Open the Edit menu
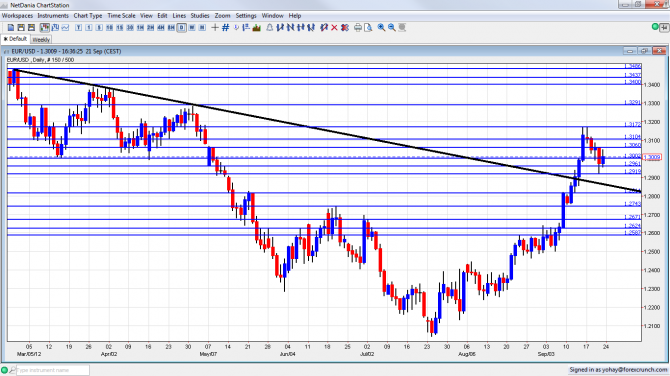670x376 pixels. [x=162, y=15]
